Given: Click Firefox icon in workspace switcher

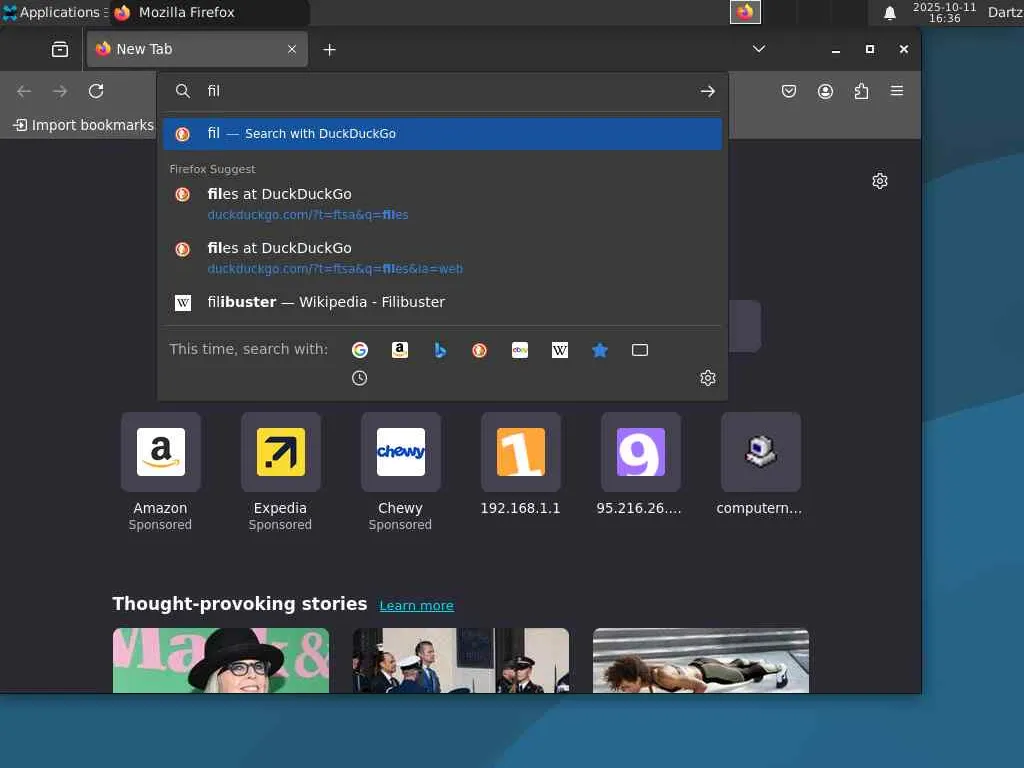Looking at the screenshot, I should (745, 12).
